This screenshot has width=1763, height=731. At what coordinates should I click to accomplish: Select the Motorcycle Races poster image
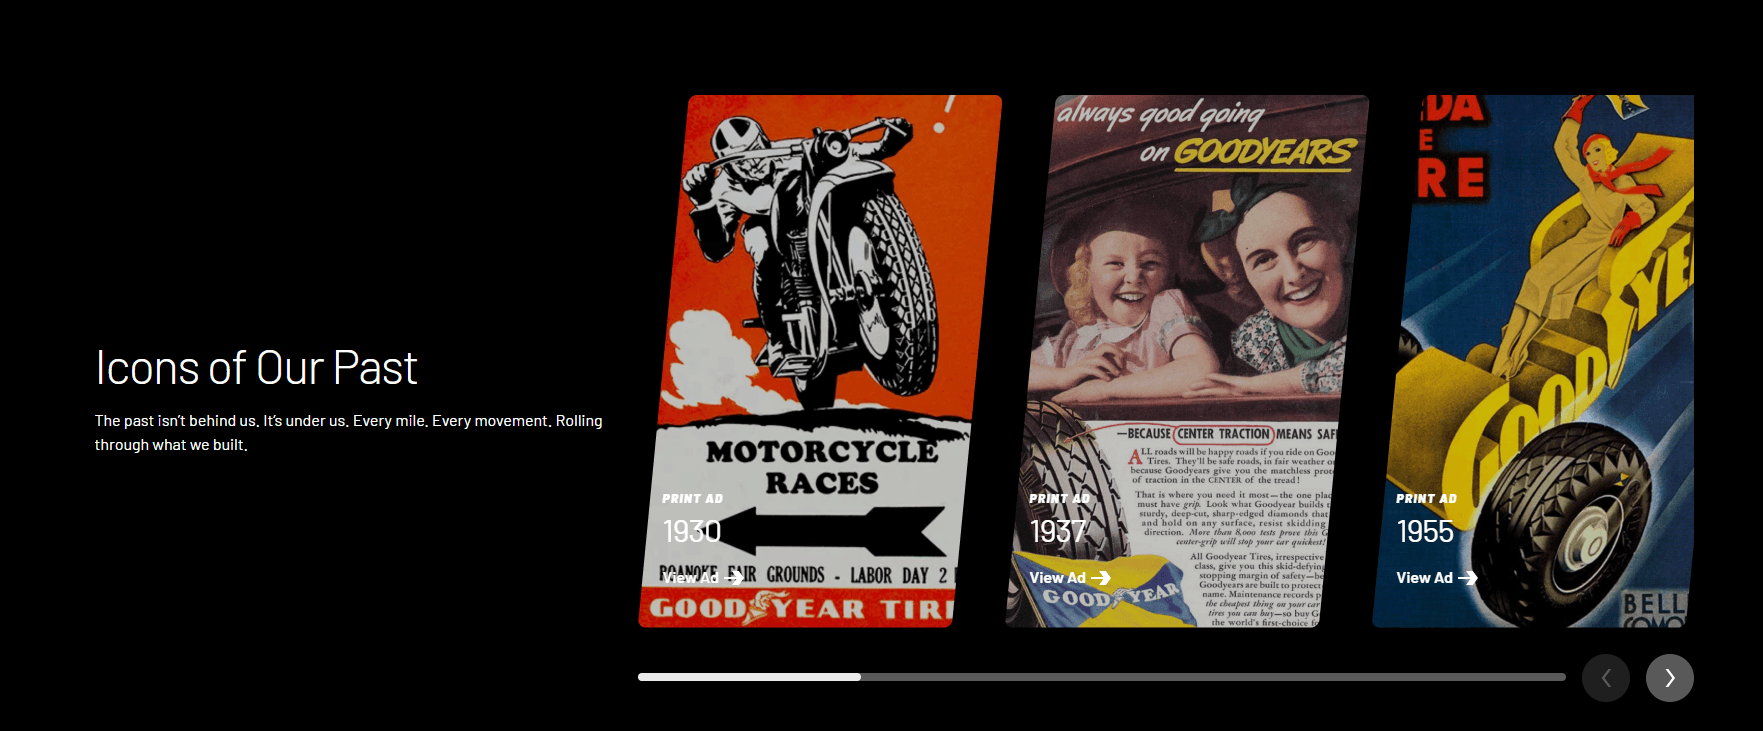pyautogui.click(x=820, y=300)
